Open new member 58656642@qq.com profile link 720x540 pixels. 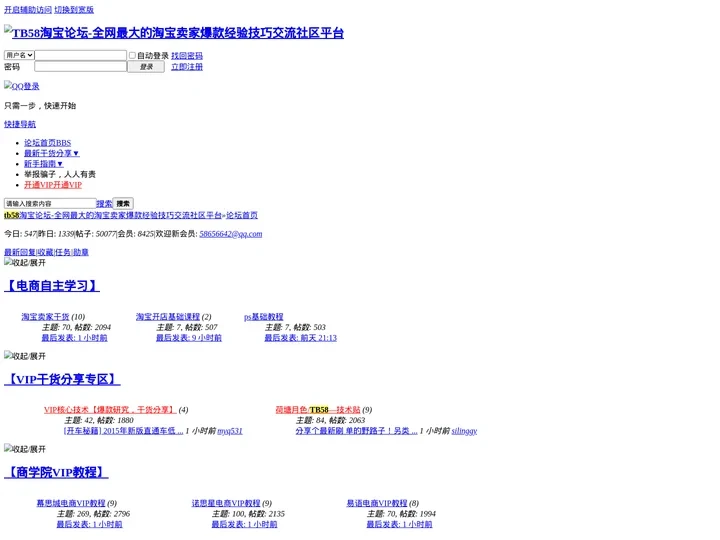pyautogui.click(x=231, y=234)
